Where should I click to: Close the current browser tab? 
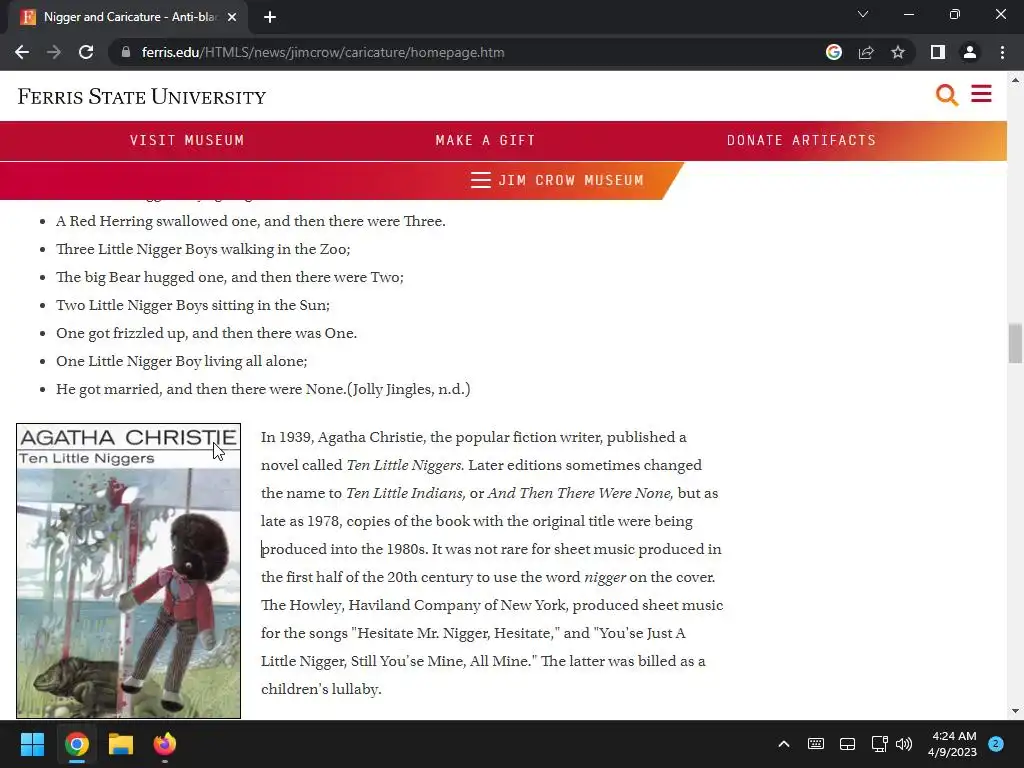(232, 17)
